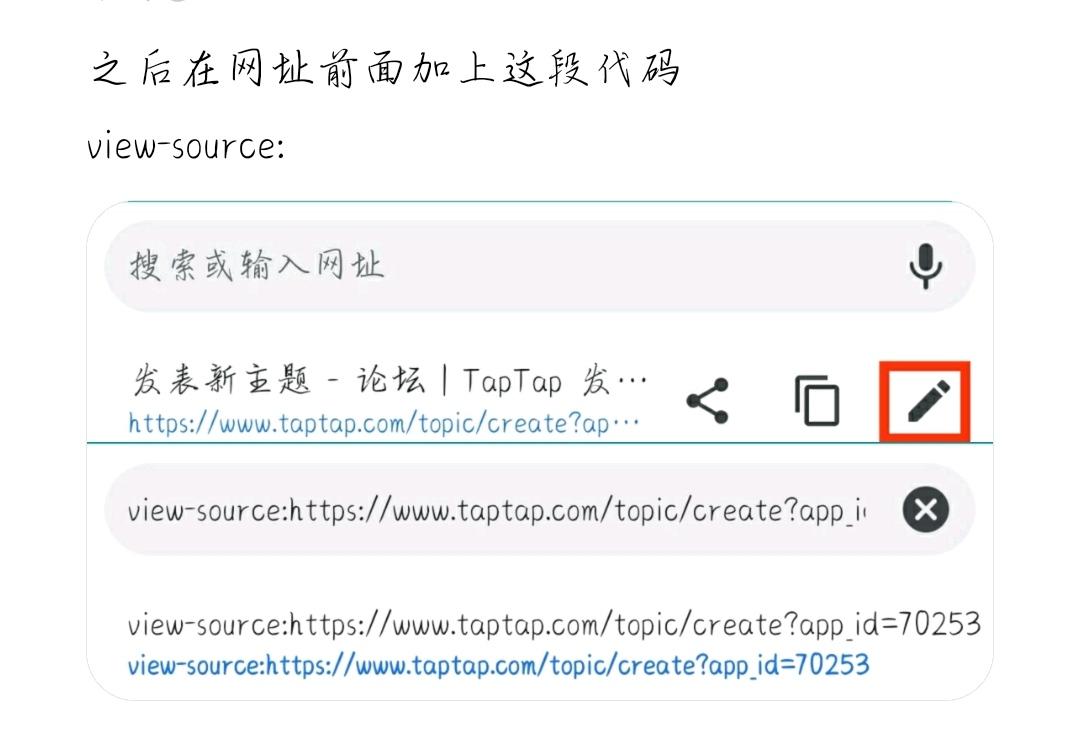Tap the ellipsis ending the page title
Screen dimensions: 1080x737
click(632, 380)
